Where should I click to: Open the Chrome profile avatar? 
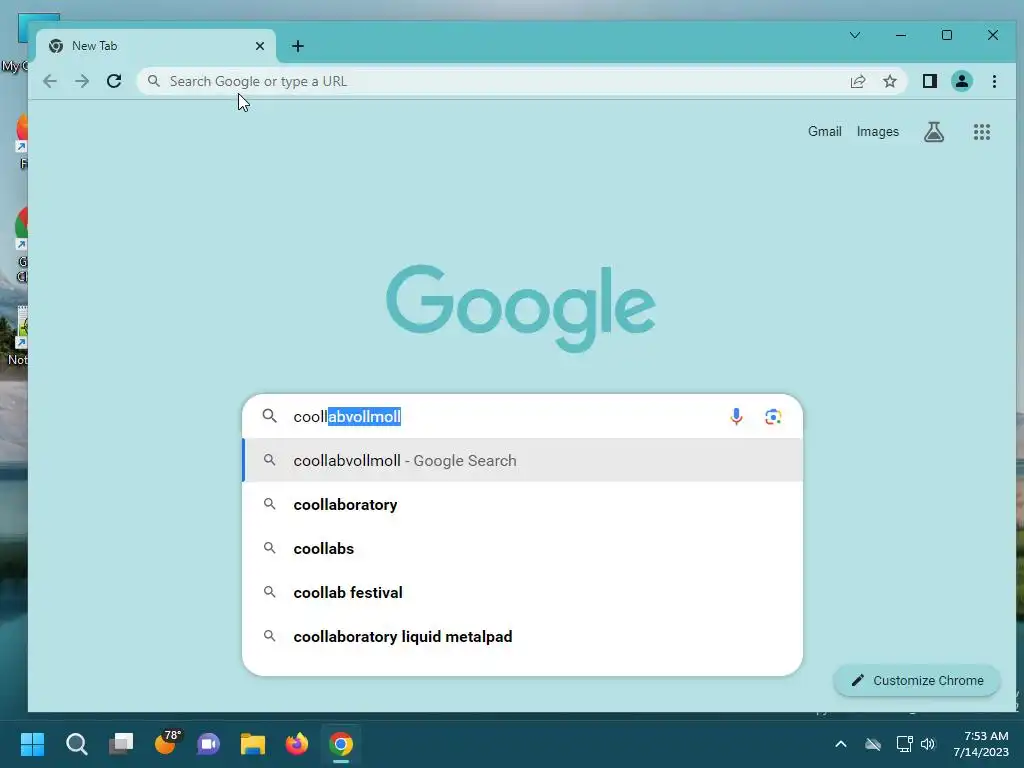[x=961, y=81]
